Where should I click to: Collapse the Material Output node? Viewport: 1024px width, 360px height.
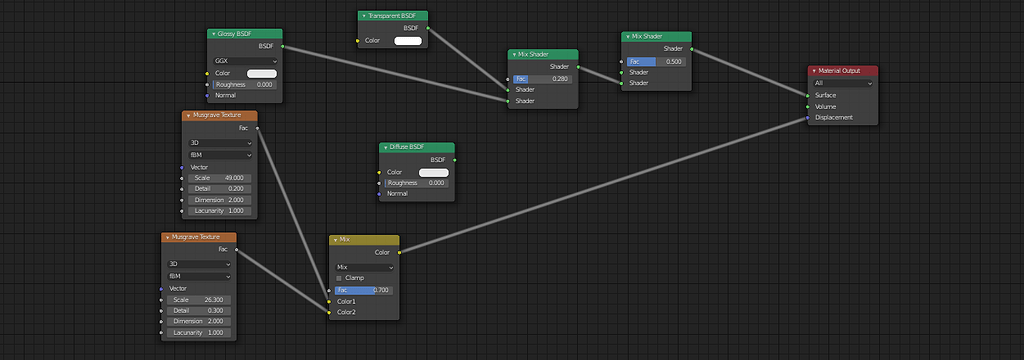click(x=814, y=71)
